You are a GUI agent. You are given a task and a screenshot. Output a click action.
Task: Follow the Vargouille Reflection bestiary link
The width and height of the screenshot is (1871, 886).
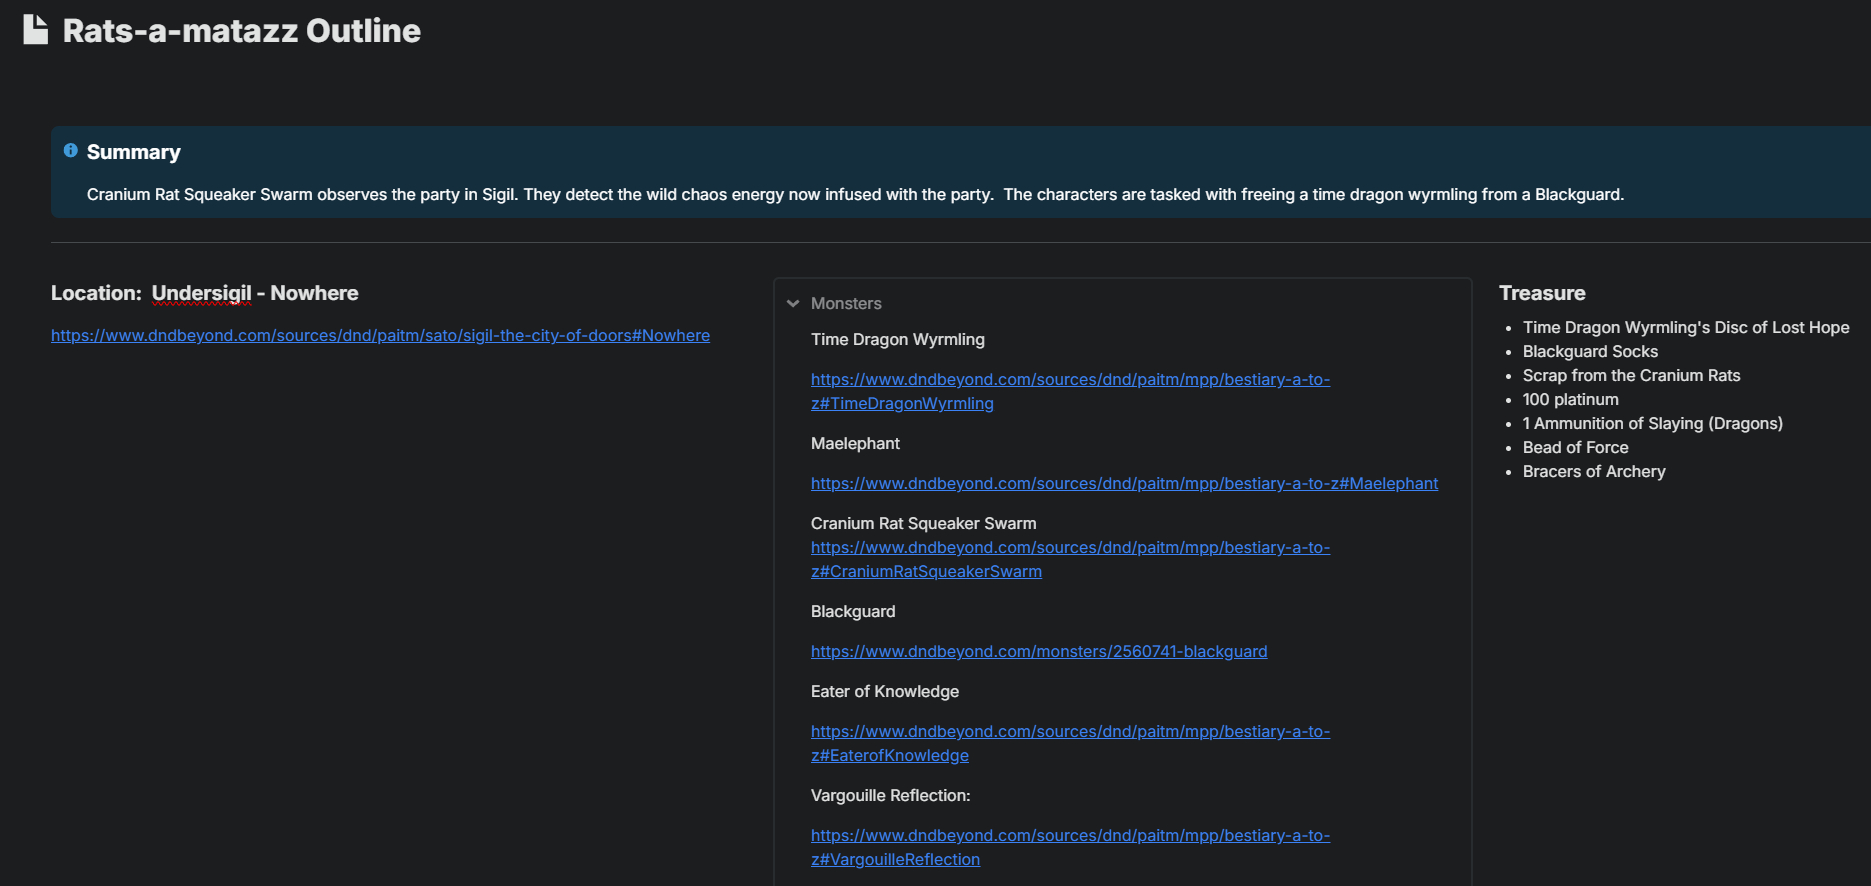(1069, 836)
